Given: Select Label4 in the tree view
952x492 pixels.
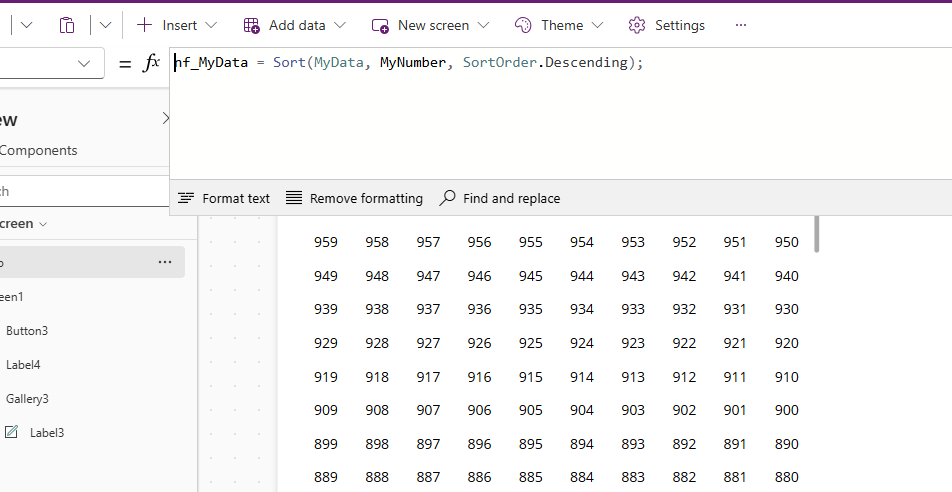Looking at the screenshot, I should click(23, 365).
